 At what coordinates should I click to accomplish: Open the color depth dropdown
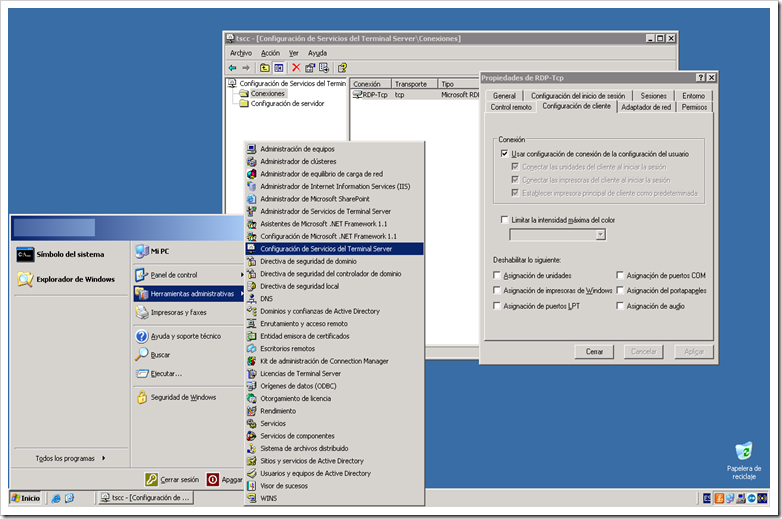[601, 235]
